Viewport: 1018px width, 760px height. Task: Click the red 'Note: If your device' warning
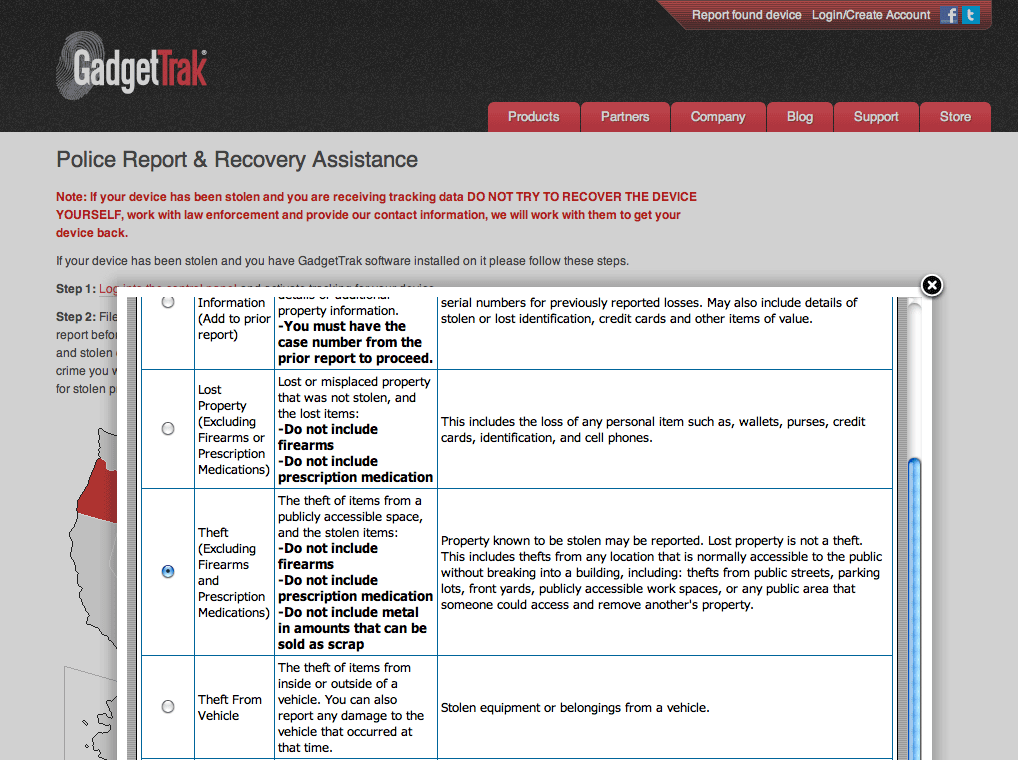[377, 214]
